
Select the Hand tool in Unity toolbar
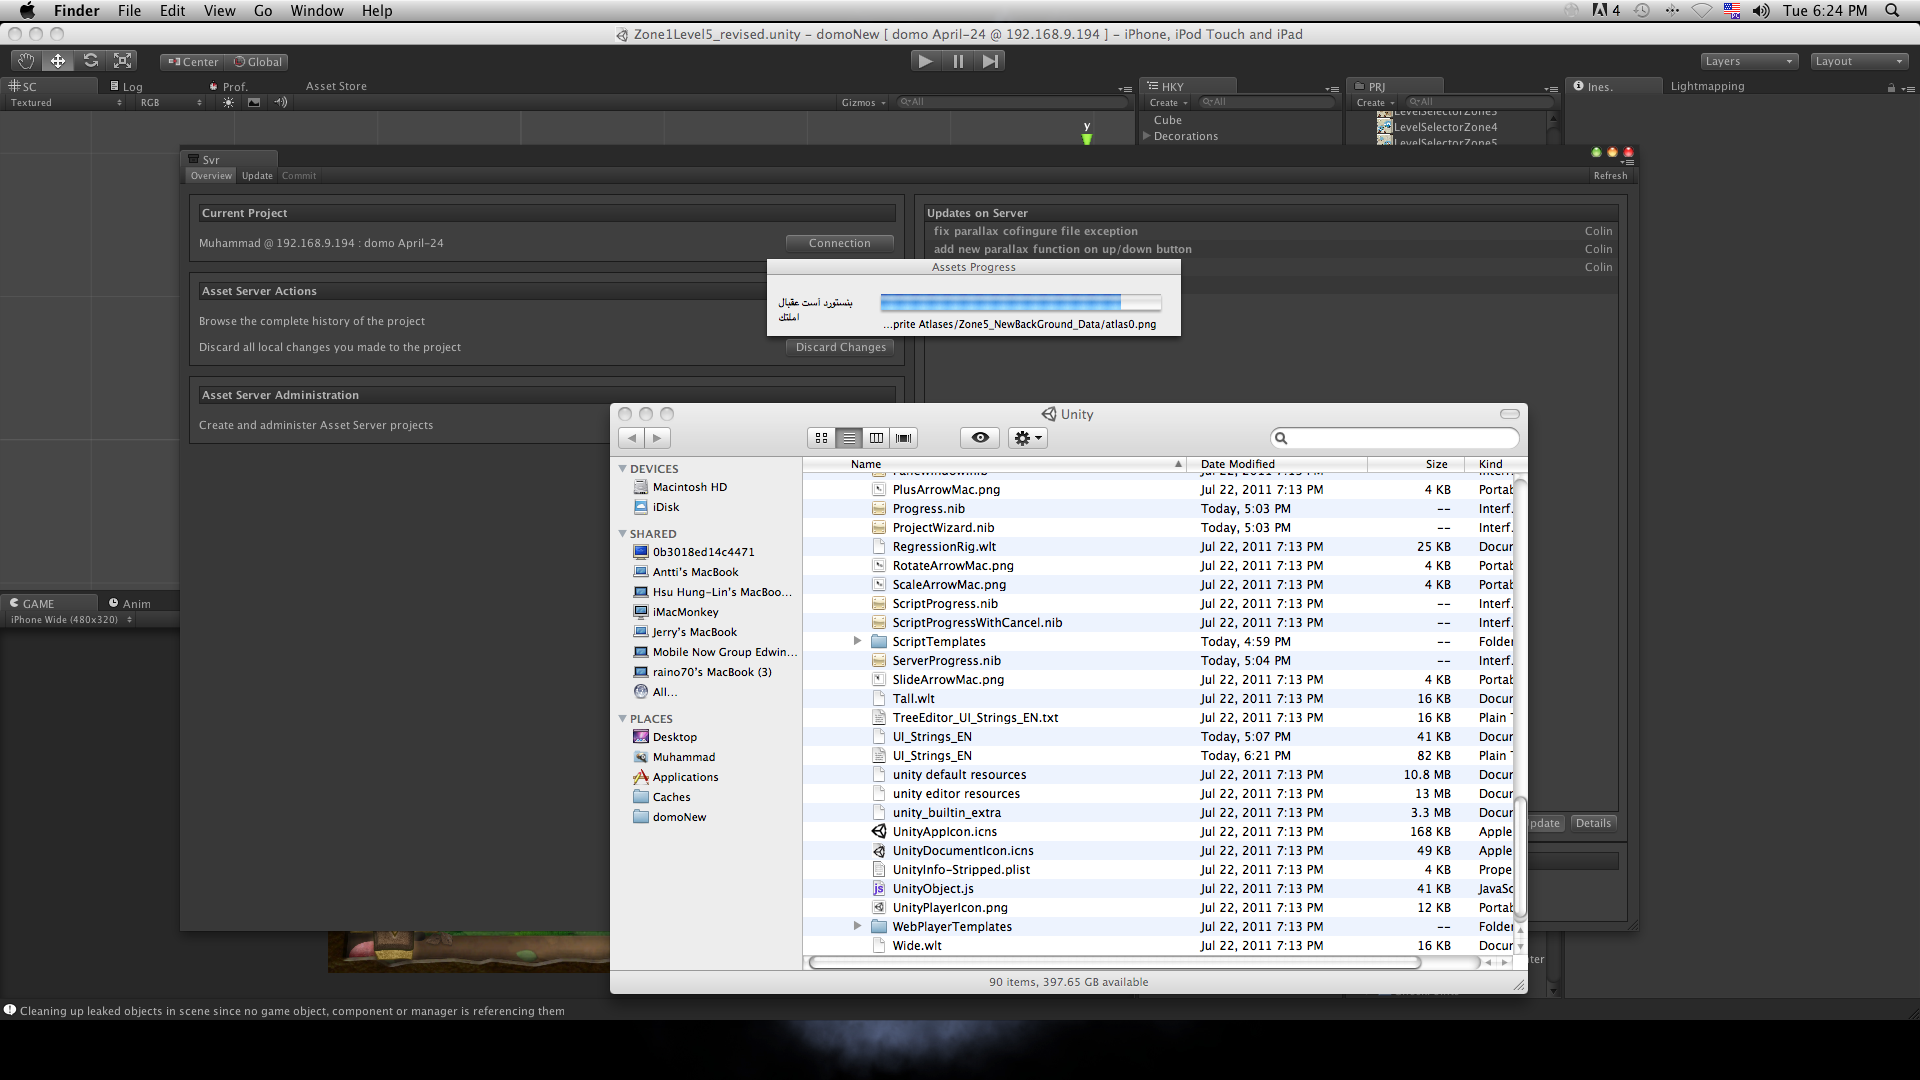(26, 61)
